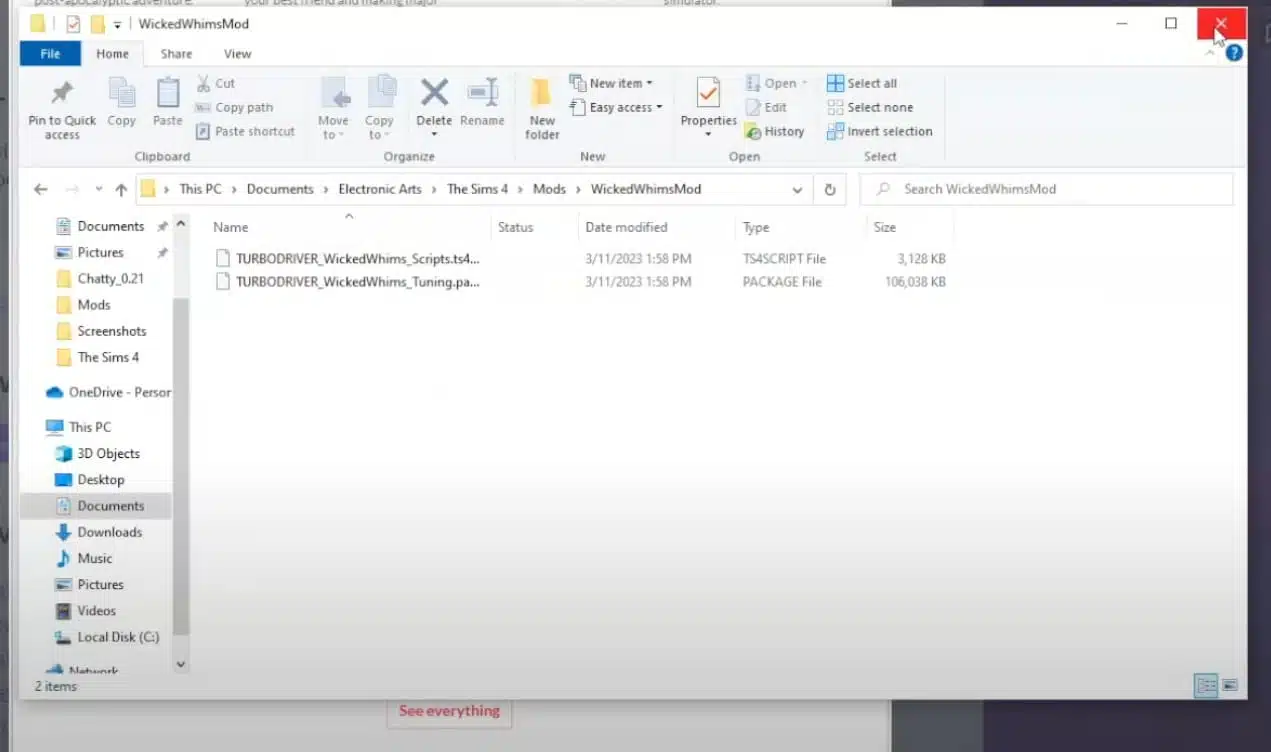The image size is (1271, 752).
Task: Click Edit in the ribbon
Action: 766,108
